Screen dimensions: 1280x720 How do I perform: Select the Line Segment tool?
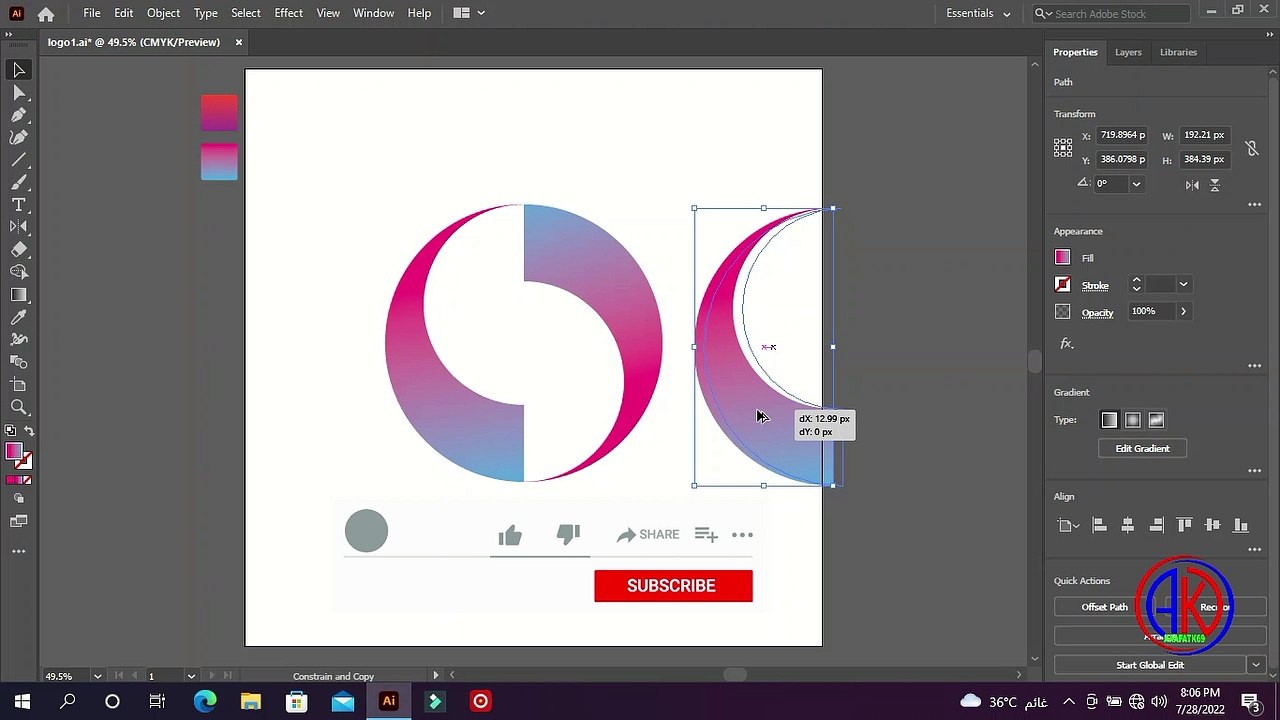coord(19,160)
